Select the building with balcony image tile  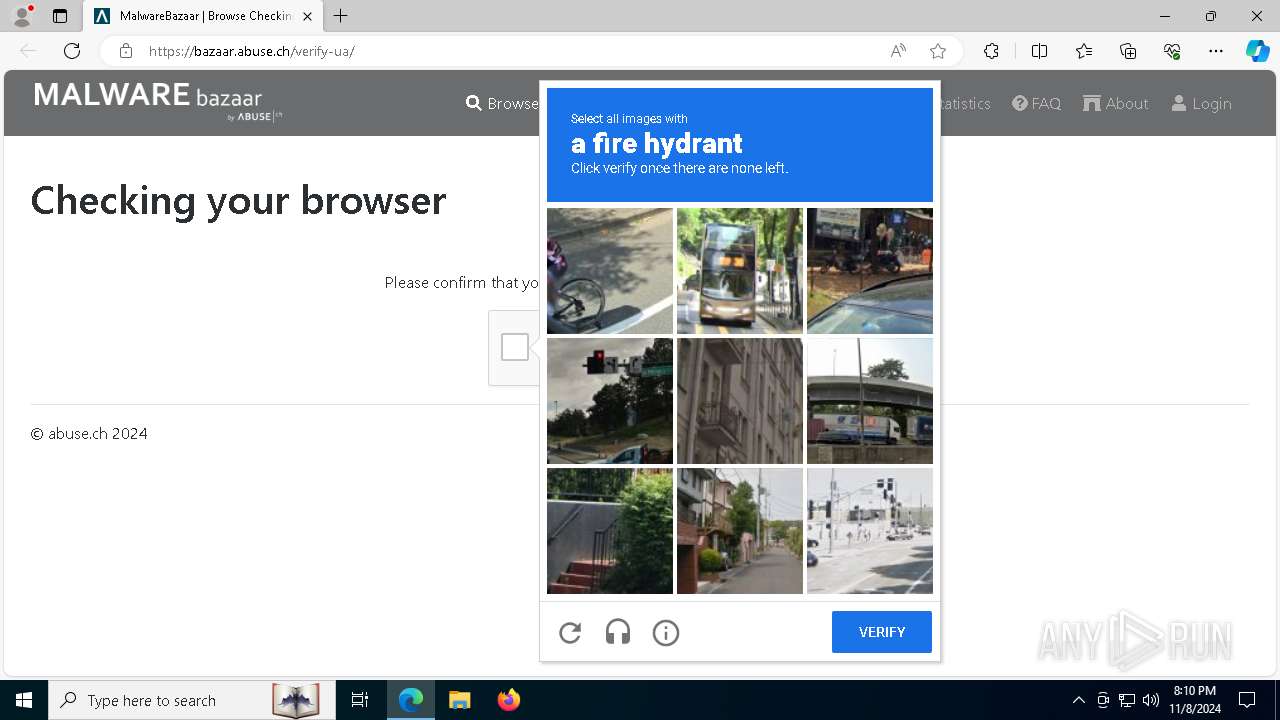click(740, 401)
